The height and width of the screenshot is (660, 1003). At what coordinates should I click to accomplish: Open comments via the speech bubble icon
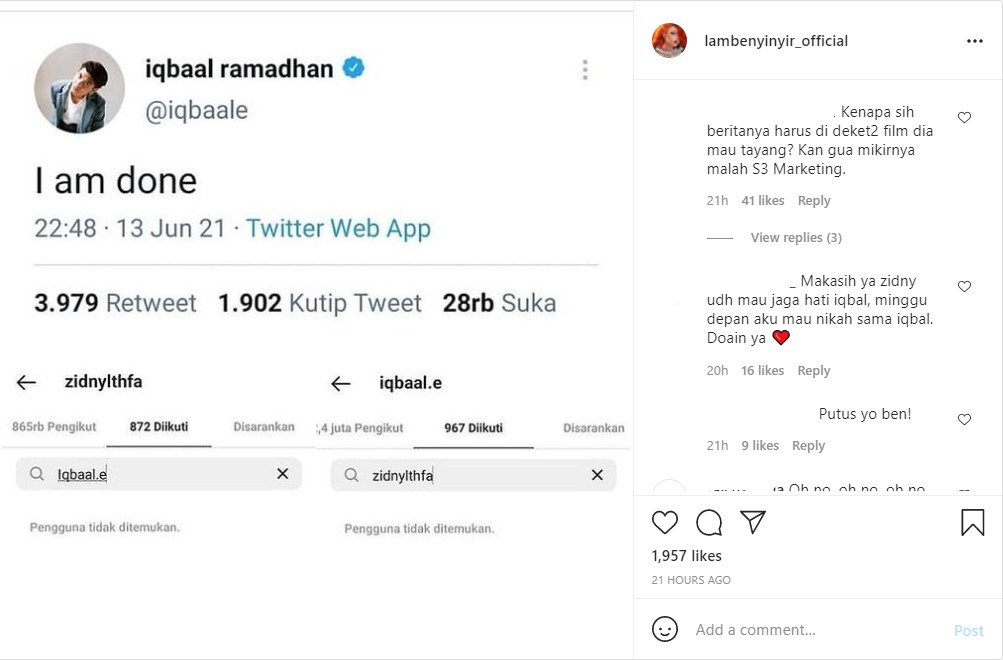(709, 522)
